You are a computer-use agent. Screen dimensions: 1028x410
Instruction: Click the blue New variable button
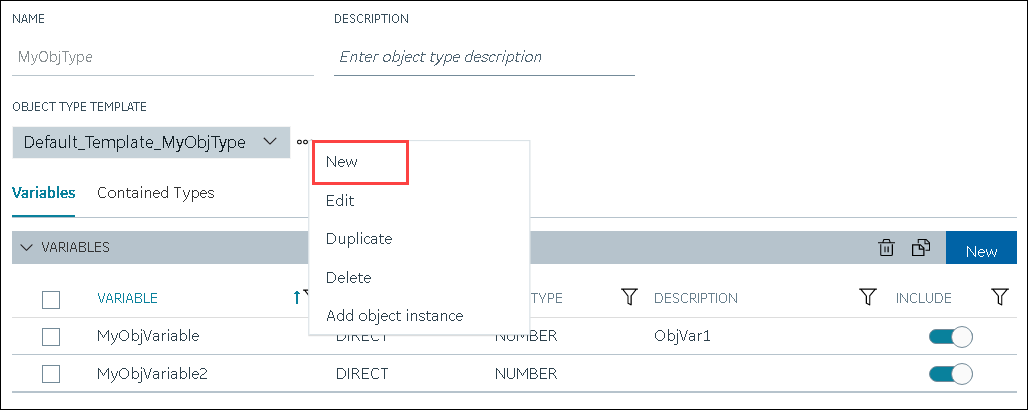pyautogui.click(x=981, y=248)
